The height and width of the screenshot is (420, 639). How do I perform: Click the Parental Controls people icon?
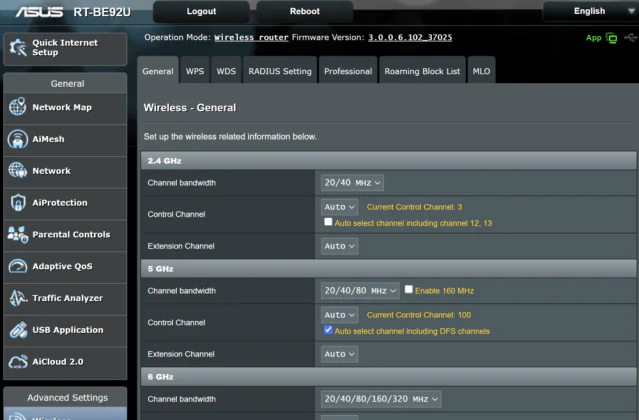18,235
